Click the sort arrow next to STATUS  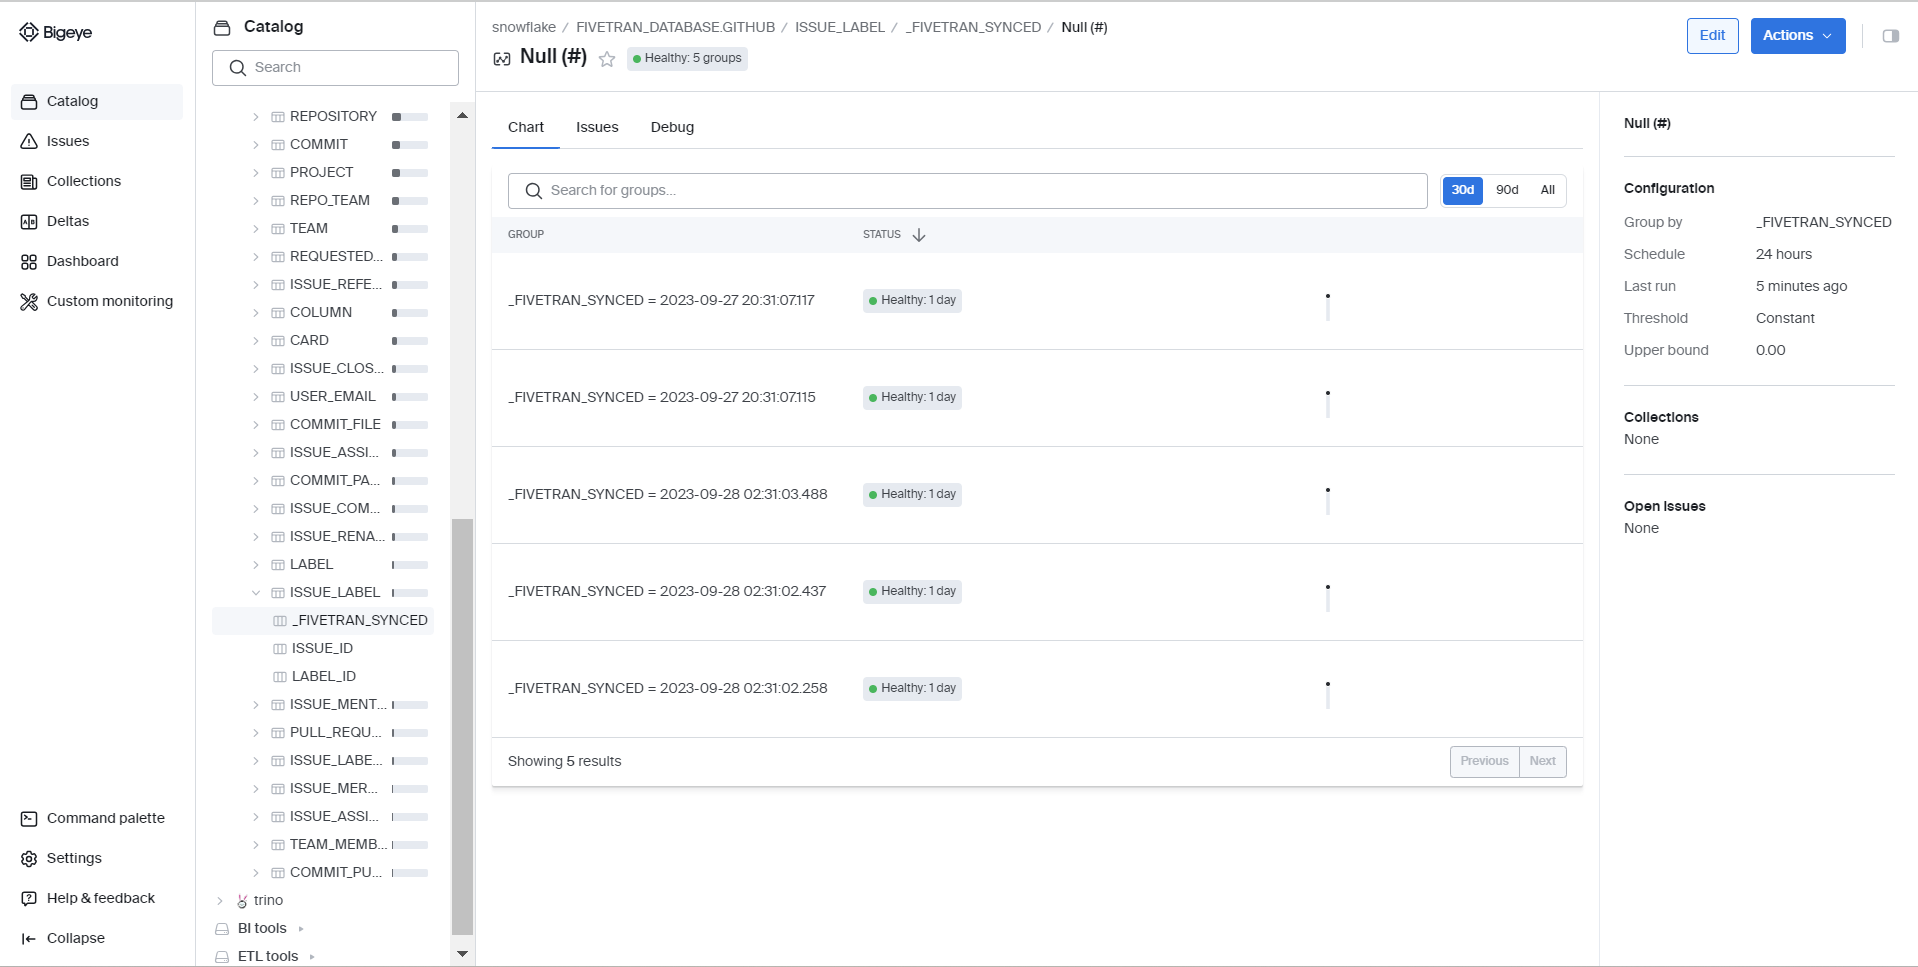point(919,235)
